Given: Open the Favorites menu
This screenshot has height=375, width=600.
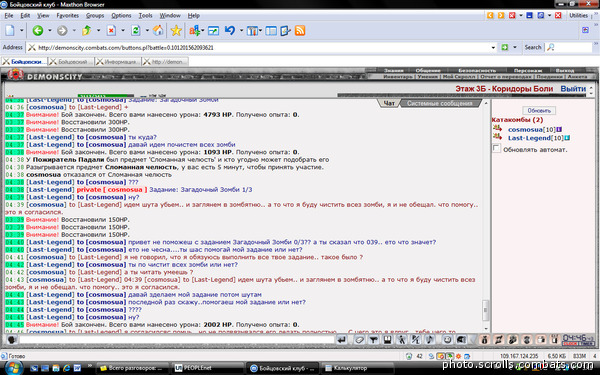Looking at the screenshot, I should point(68,16).
